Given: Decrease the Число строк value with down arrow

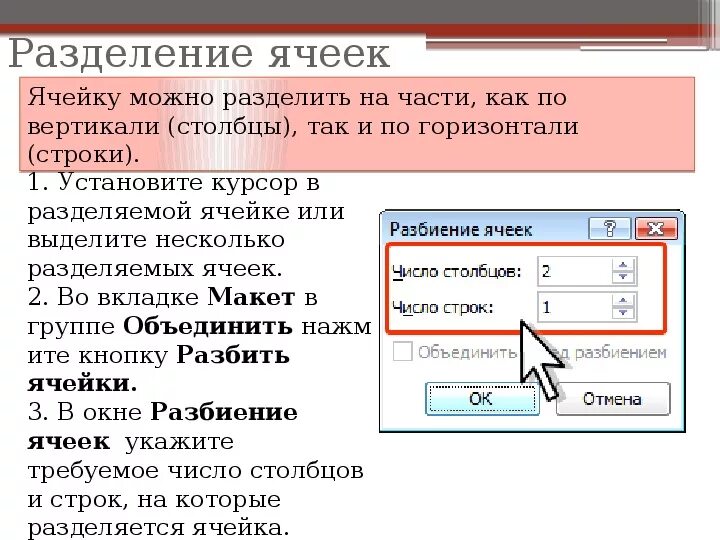Looking at the screenshot, I should pos(623,313).
